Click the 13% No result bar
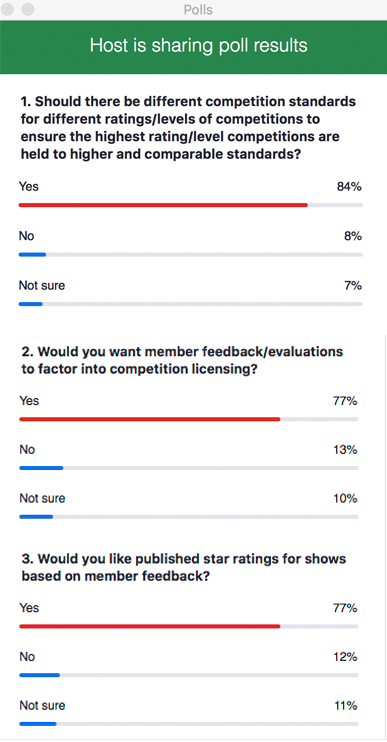Viewport: 387px width, 742px height. click(41, 468)
